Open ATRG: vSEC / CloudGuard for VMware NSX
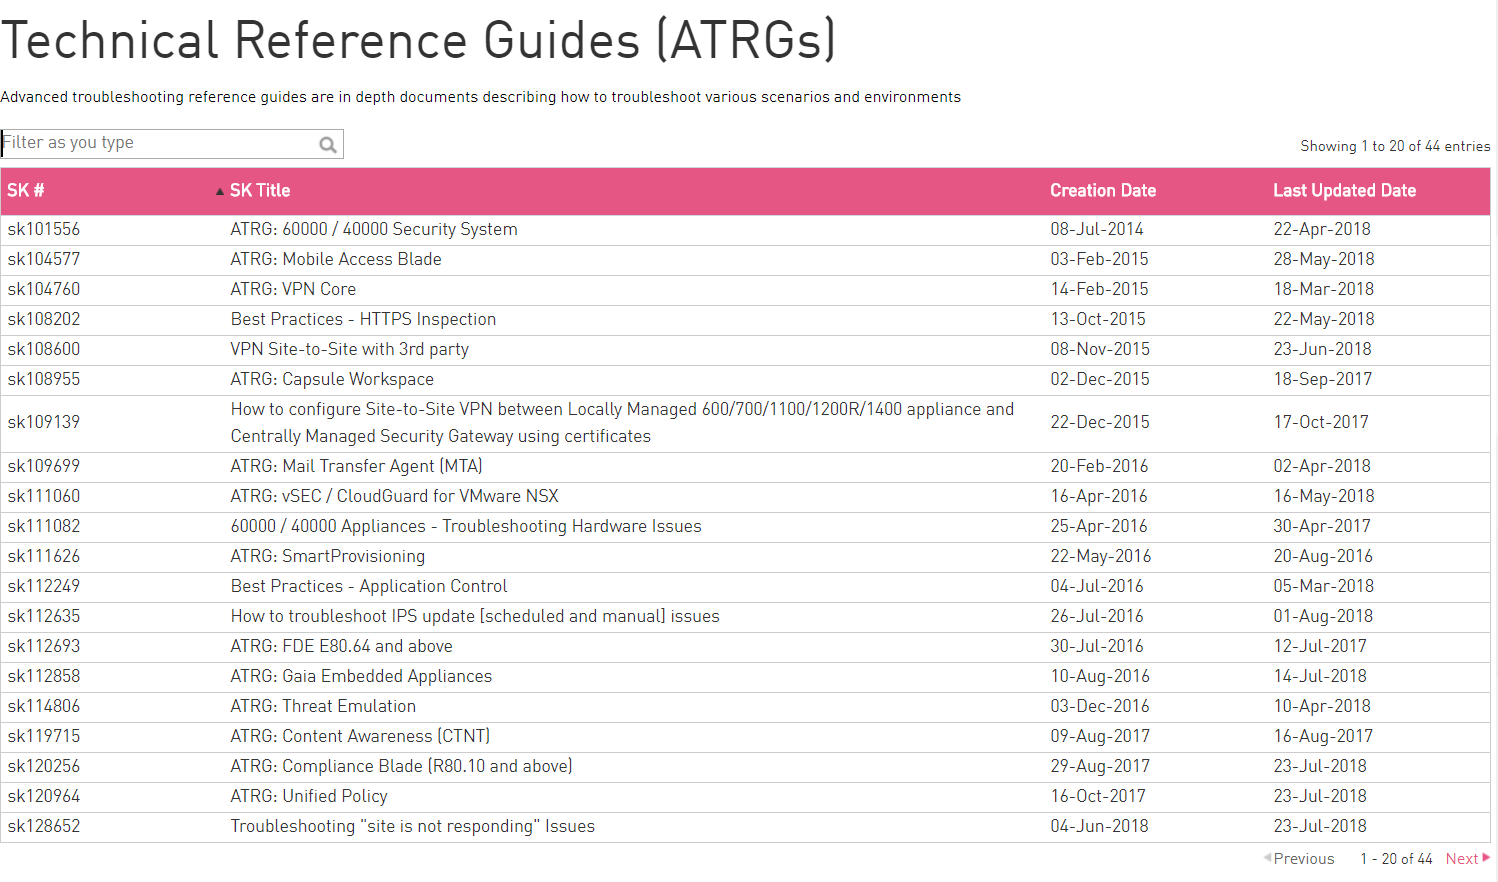The height and width of the screenshot is (882, 1498). click(x=395, y=496)
